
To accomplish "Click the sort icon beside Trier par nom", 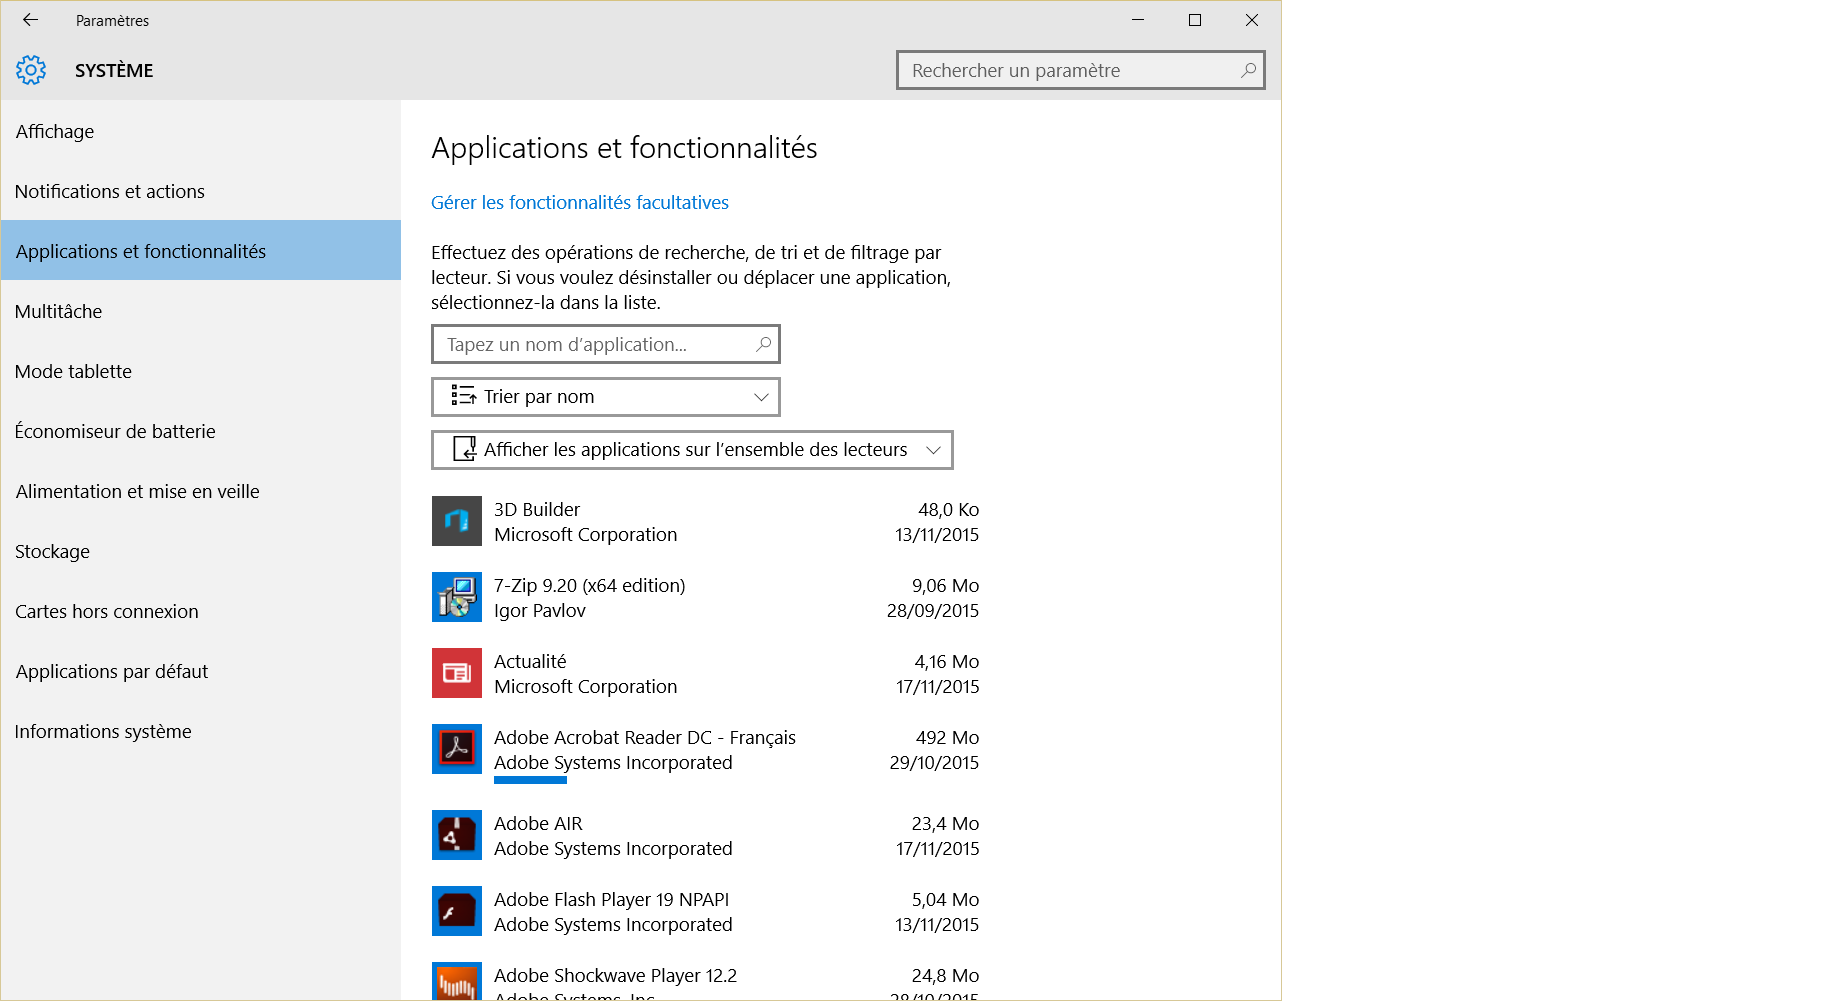I will click(463, 396).
